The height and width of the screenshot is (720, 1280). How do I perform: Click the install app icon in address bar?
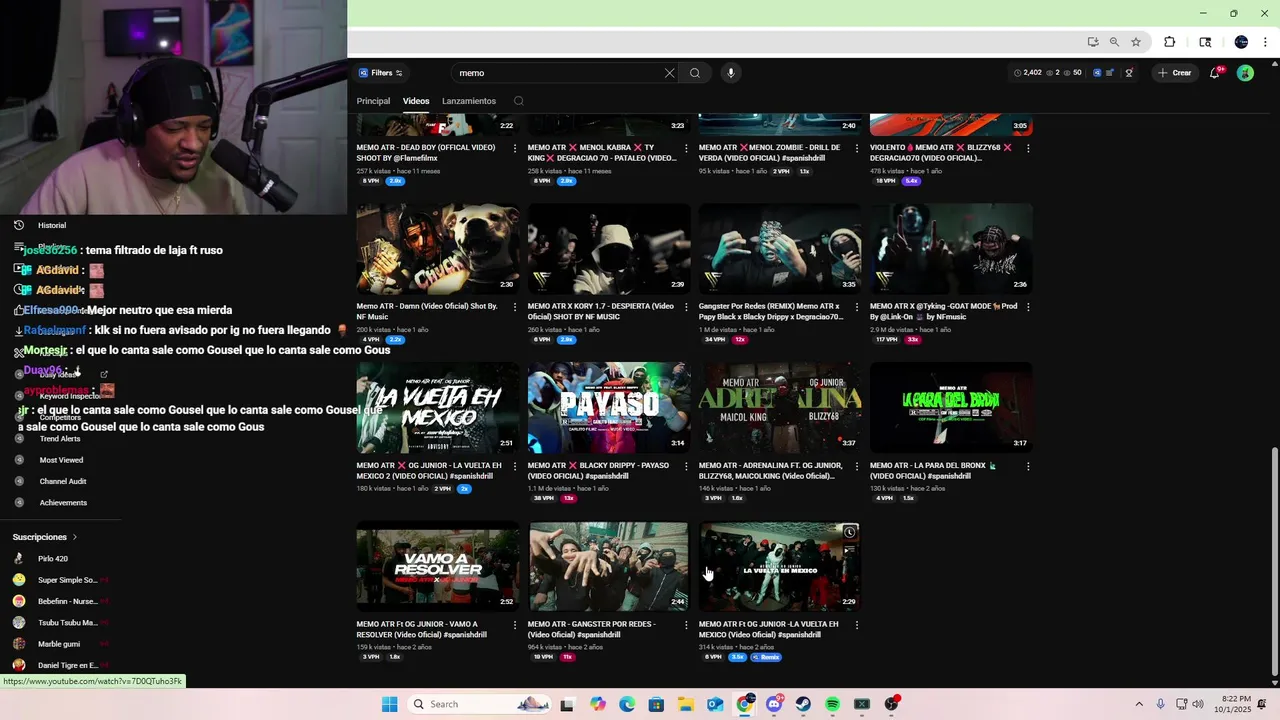(1093, 42)
